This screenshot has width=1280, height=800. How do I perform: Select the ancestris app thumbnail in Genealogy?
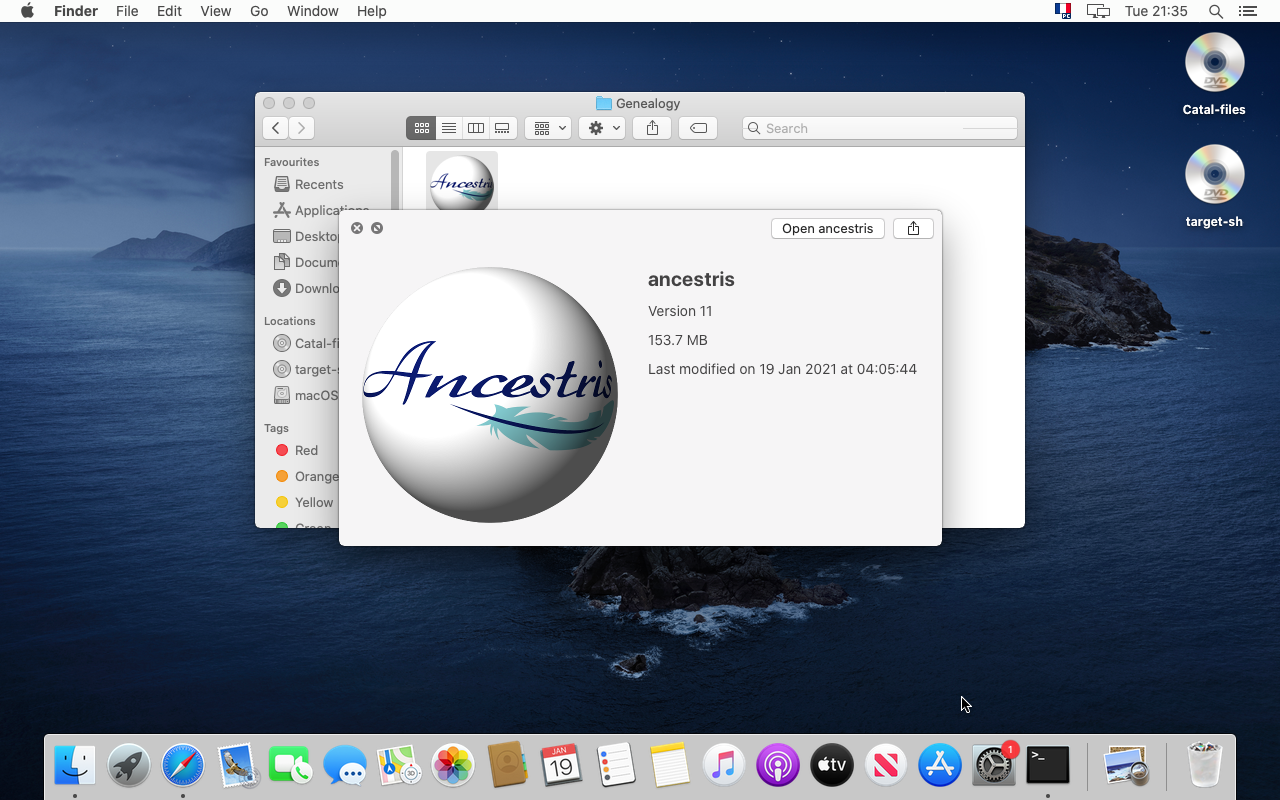(x=462, y=183)
